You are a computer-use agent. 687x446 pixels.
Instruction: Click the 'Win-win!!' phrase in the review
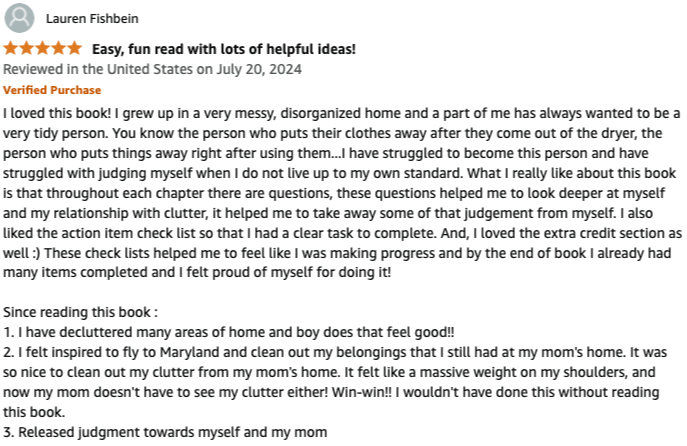point(362,392)
